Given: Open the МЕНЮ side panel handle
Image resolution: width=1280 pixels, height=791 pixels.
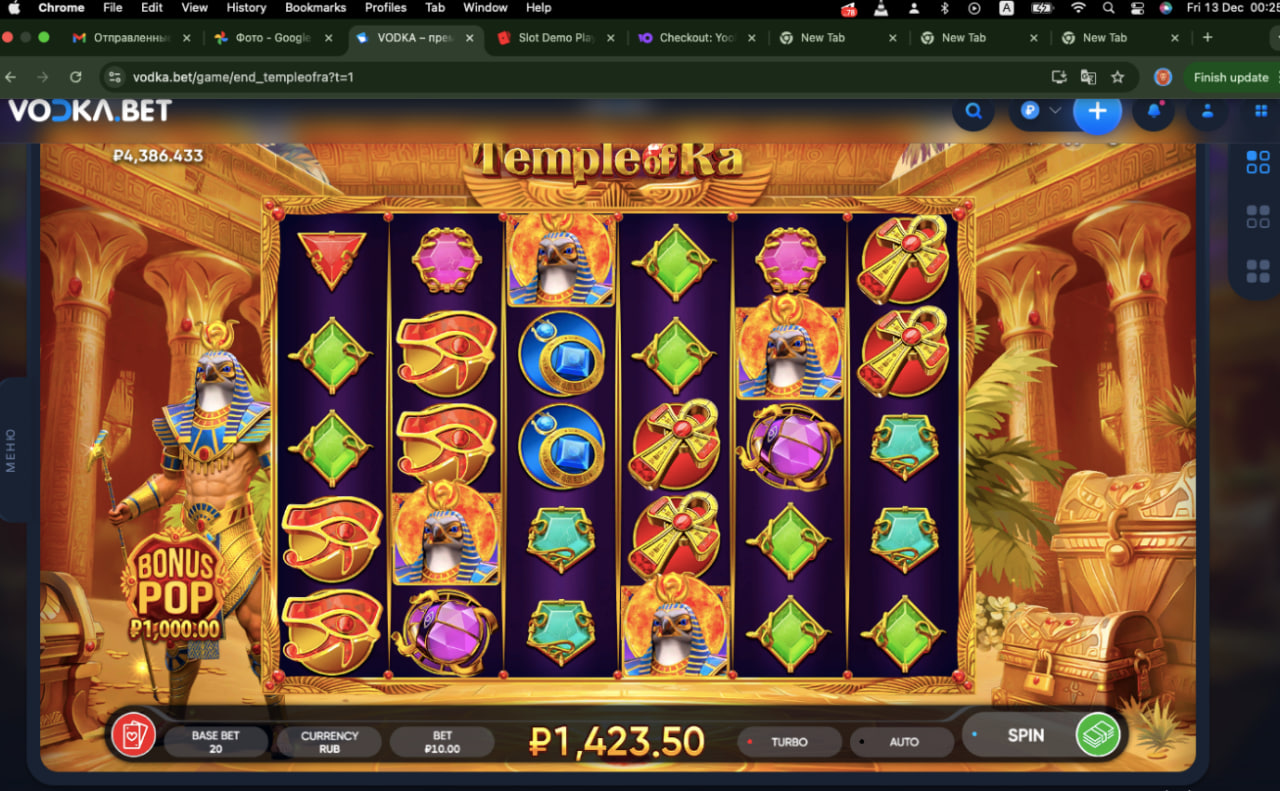Looking at the screenshot, I should point(11,450).
